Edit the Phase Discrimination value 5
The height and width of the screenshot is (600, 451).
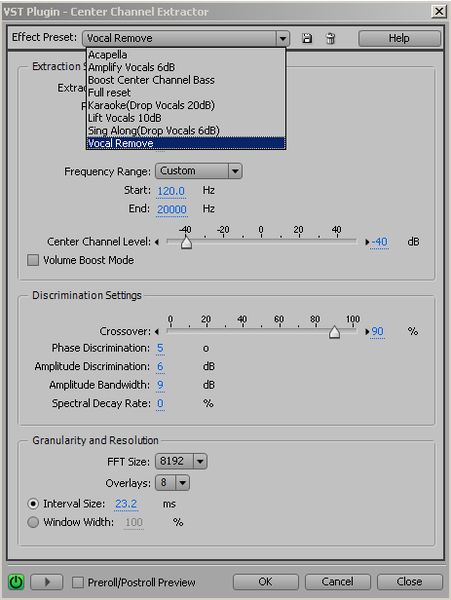tap(160, 348)
